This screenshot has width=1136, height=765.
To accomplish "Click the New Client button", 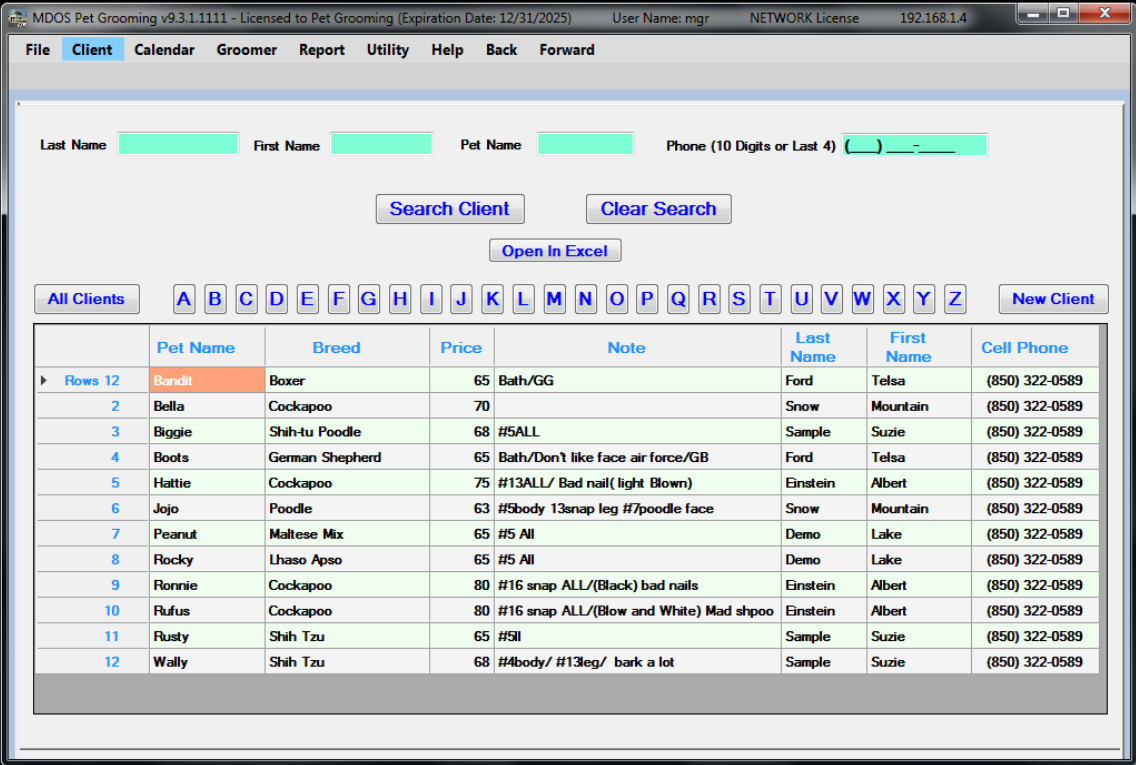I will coord(1053,298).
